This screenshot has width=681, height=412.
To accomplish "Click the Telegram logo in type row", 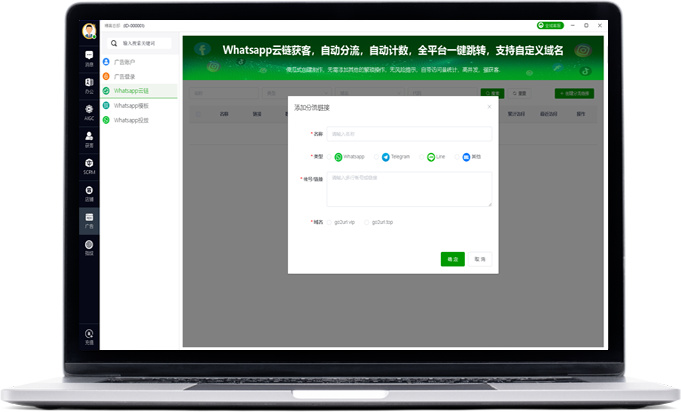I will pos(386,157).
